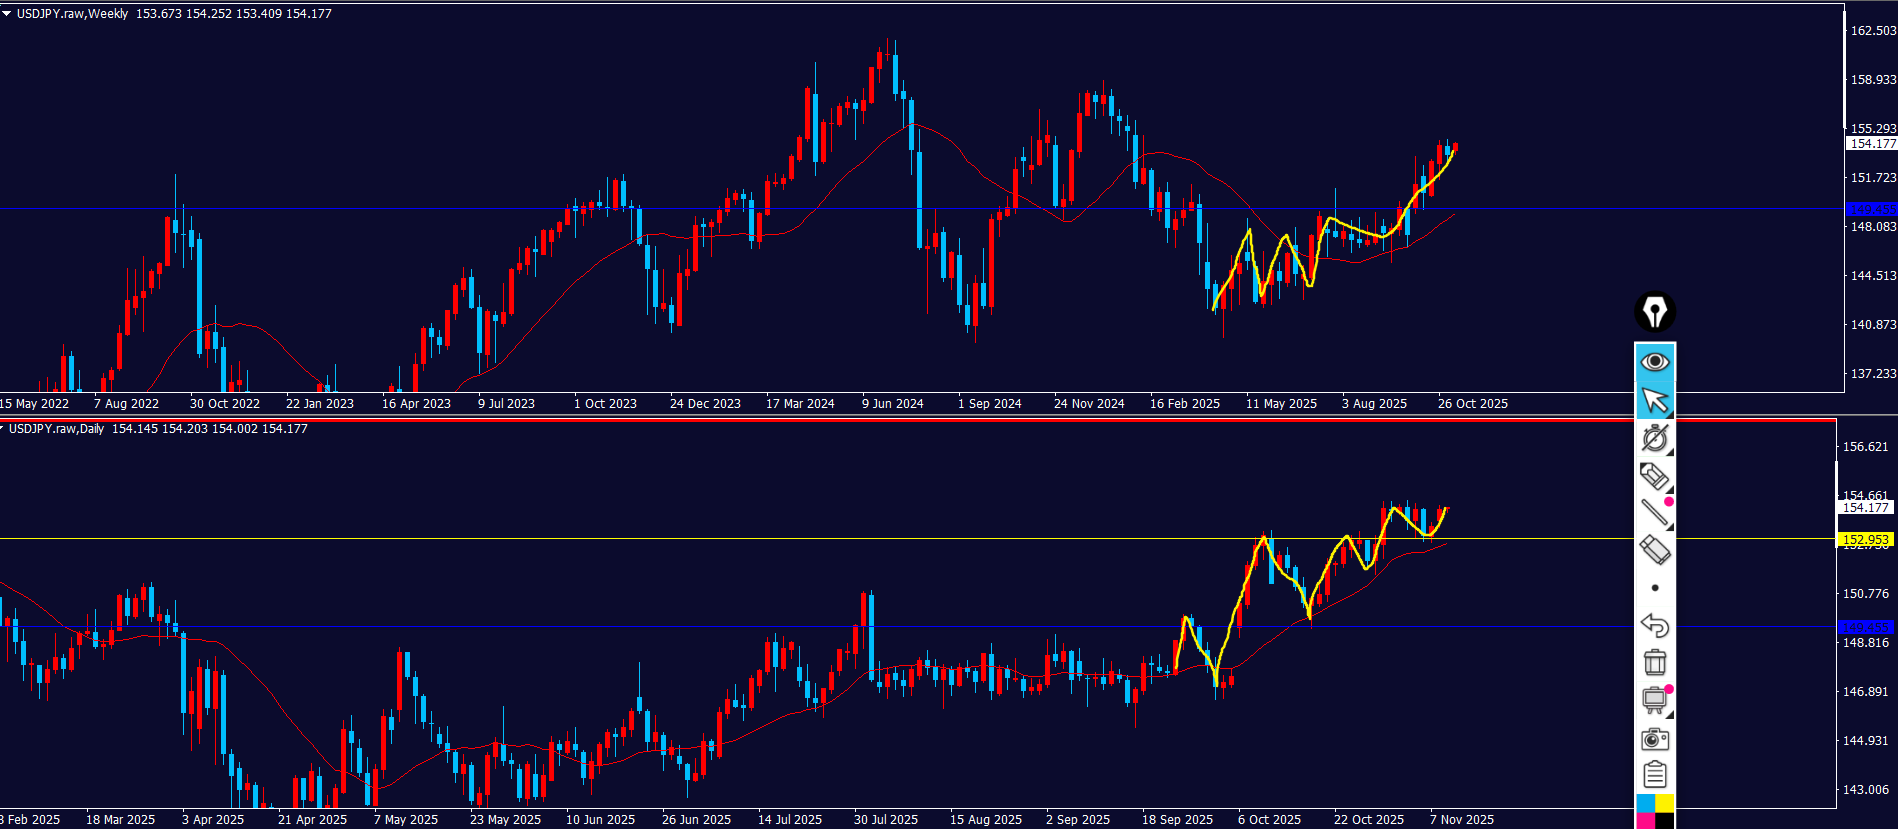The image size is (1898, 829).
Task: Click the 154.177 price tag on weekly chart
Action: [1871, 144]
